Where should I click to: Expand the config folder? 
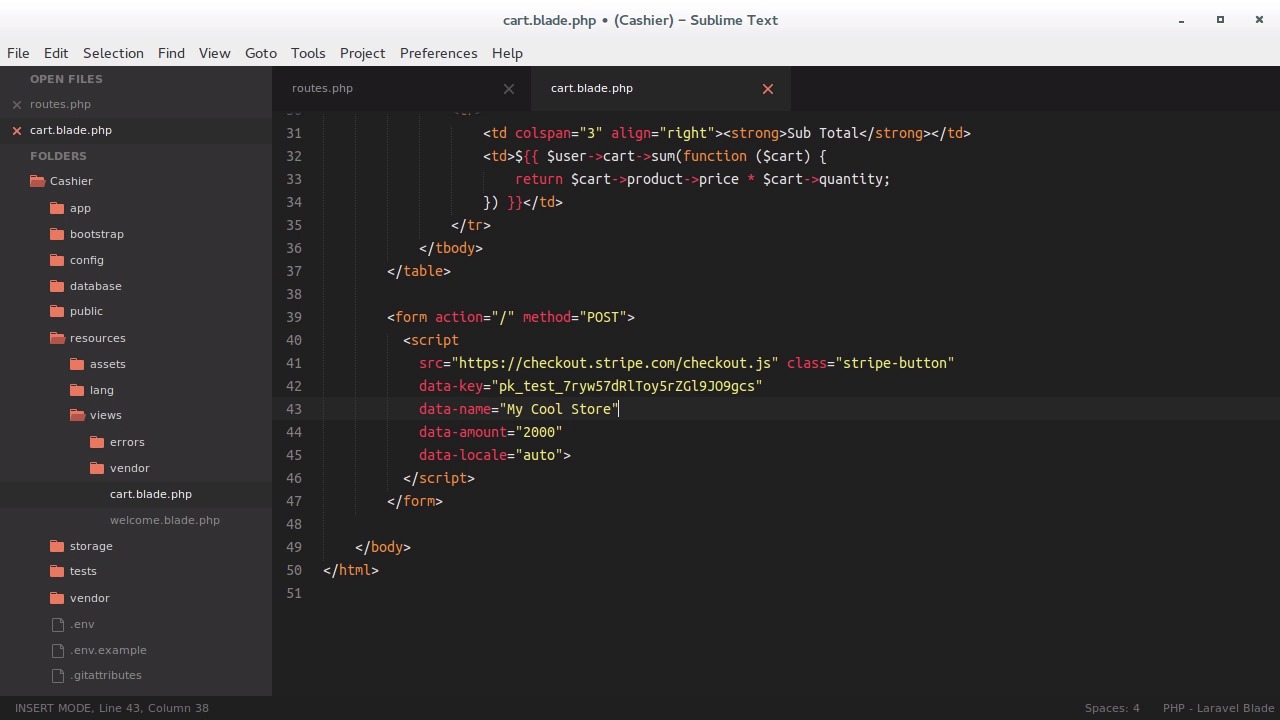[x=87, y=260]
